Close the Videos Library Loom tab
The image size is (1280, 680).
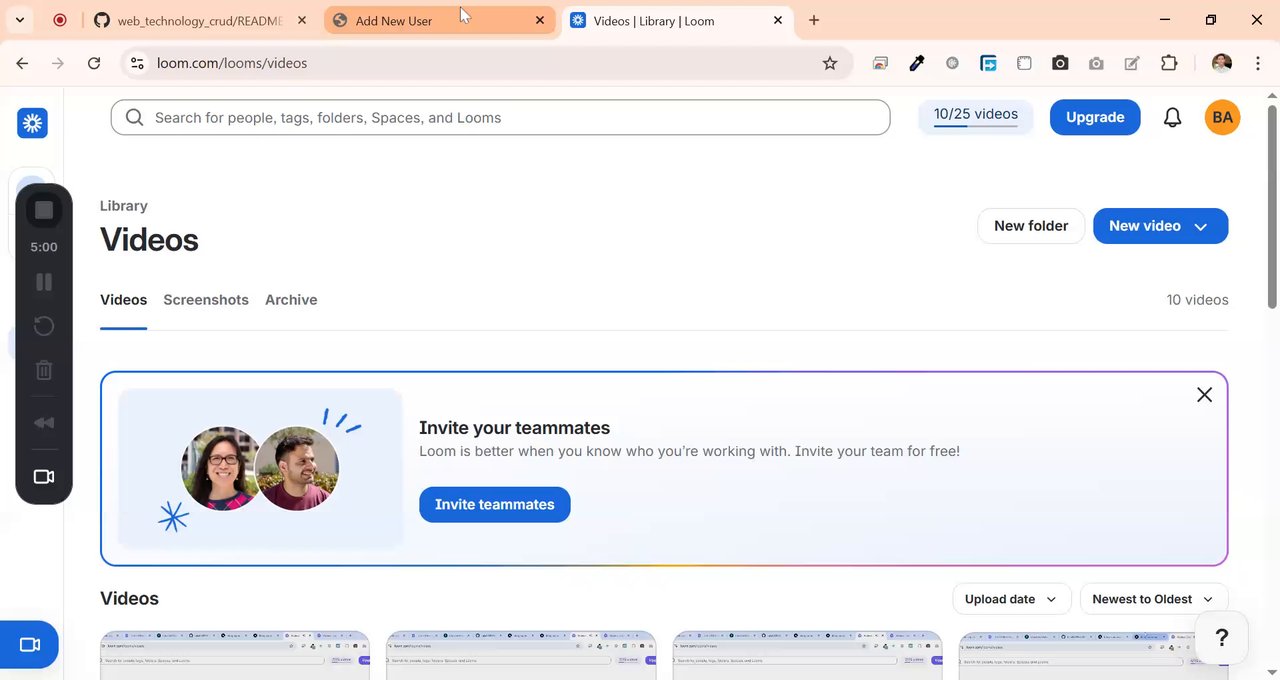tap(778, 20)
